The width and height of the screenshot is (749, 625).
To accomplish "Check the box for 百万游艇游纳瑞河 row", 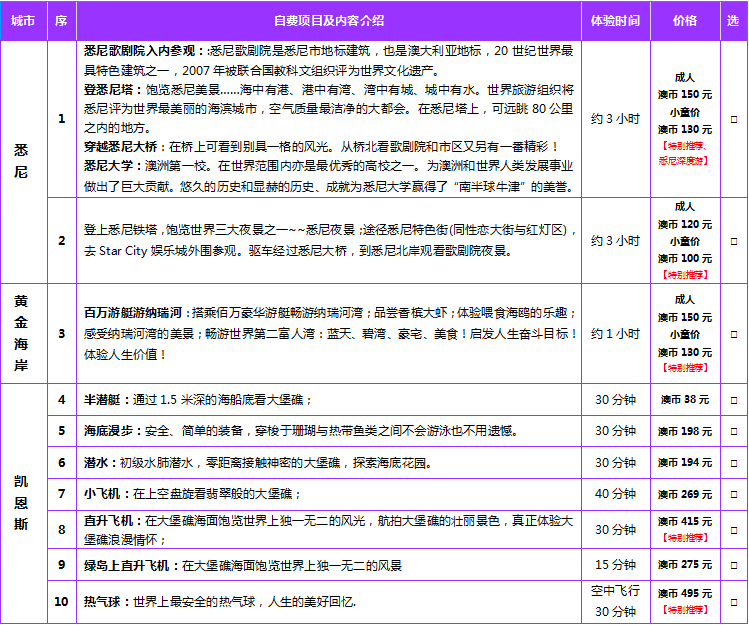I will point(734,334).
